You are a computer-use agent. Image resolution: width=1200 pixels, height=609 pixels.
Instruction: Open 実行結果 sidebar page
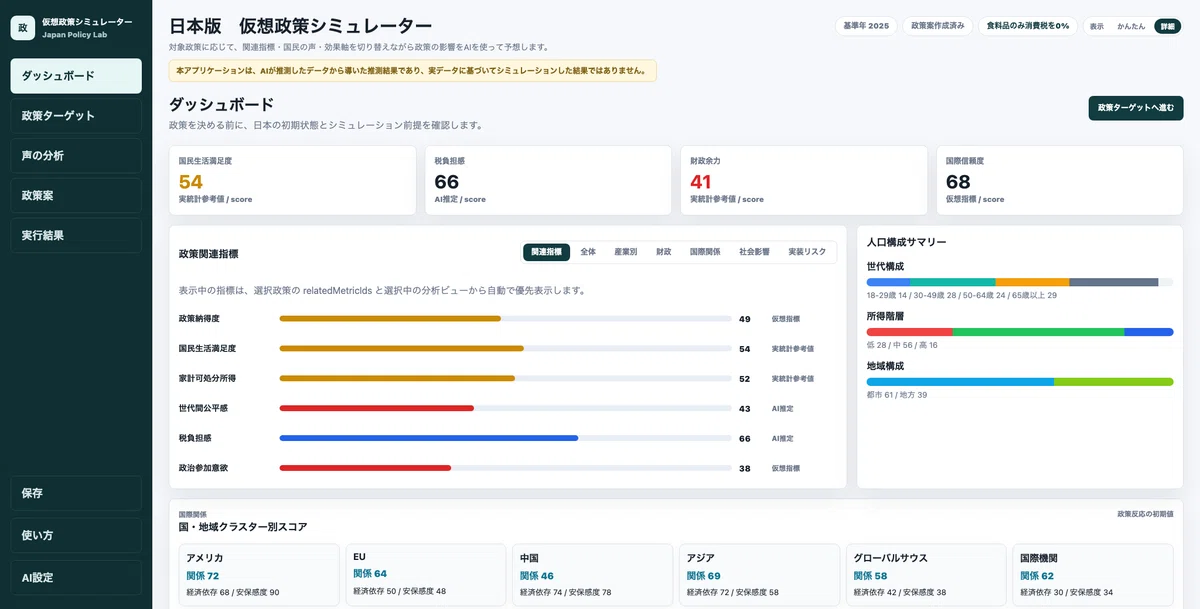[x=76, y=236]
